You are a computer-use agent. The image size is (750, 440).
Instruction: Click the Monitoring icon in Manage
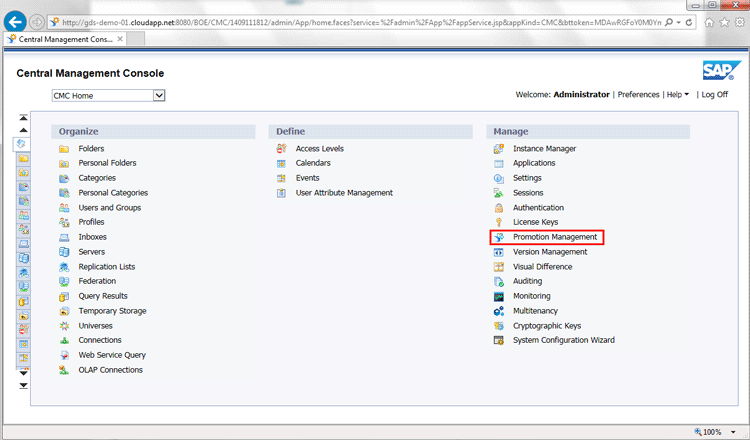[x=498, y=296]
